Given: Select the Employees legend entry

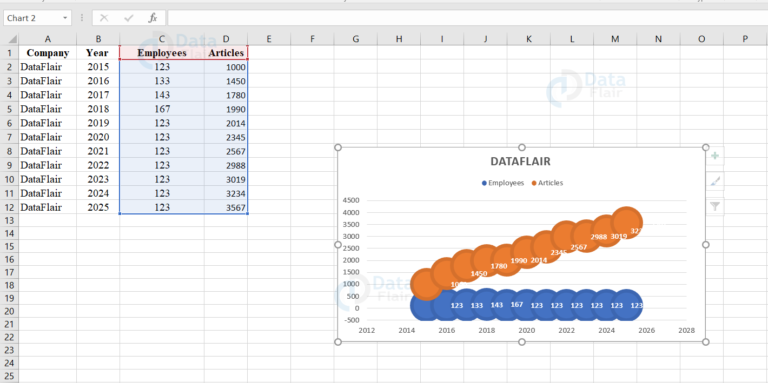Looking at the screenshot, I should click(x=503, y=183).
